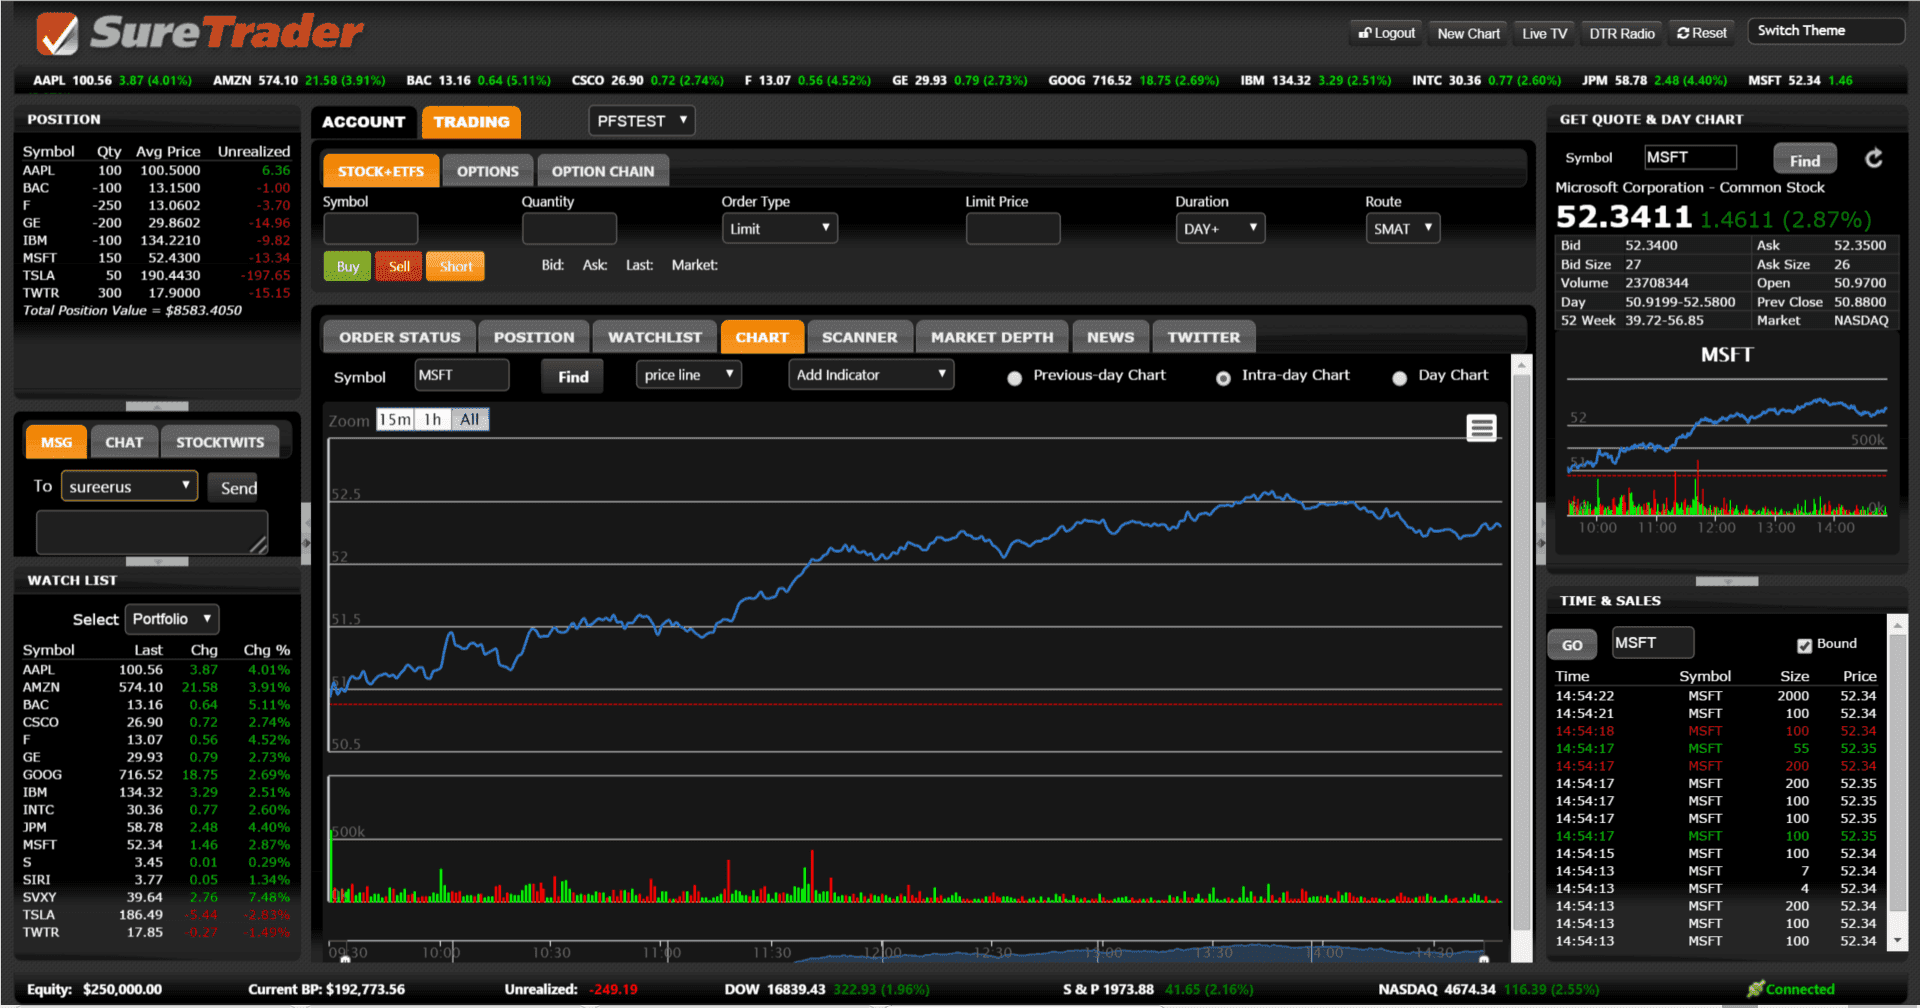Open the NEWS tab
1920x1008 pixels.
pyautogui.click(x=1110, y=337)
